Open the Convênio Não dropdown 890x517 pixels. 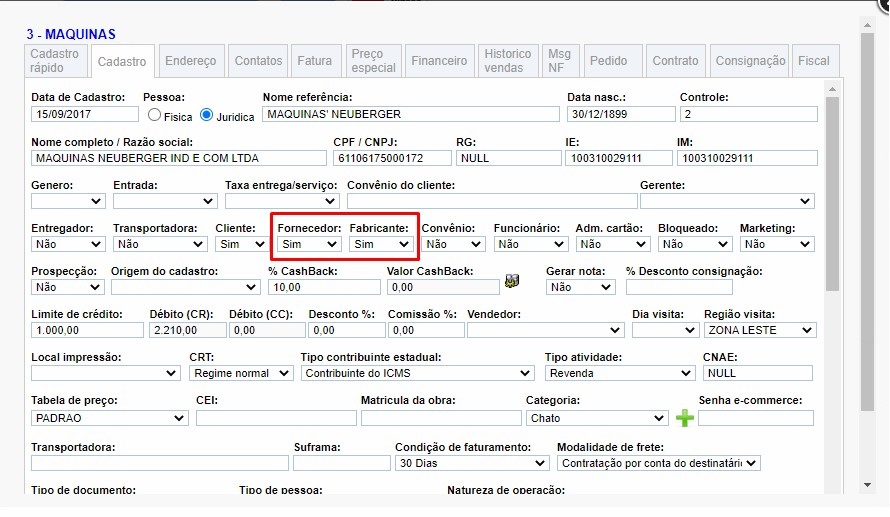(x=453, y=244)
